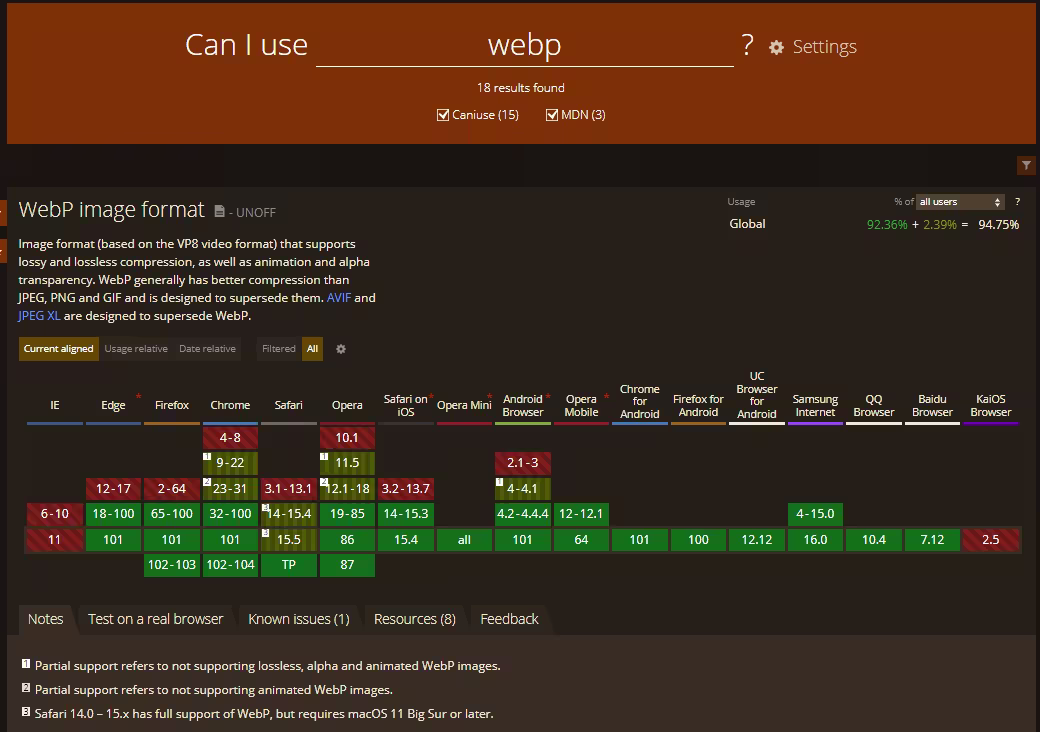Image resolution: width=1040 pixels, height=732 pixels.
Task: Select Opera Mobile 12-12.1 cell
Action: (581, 514)
